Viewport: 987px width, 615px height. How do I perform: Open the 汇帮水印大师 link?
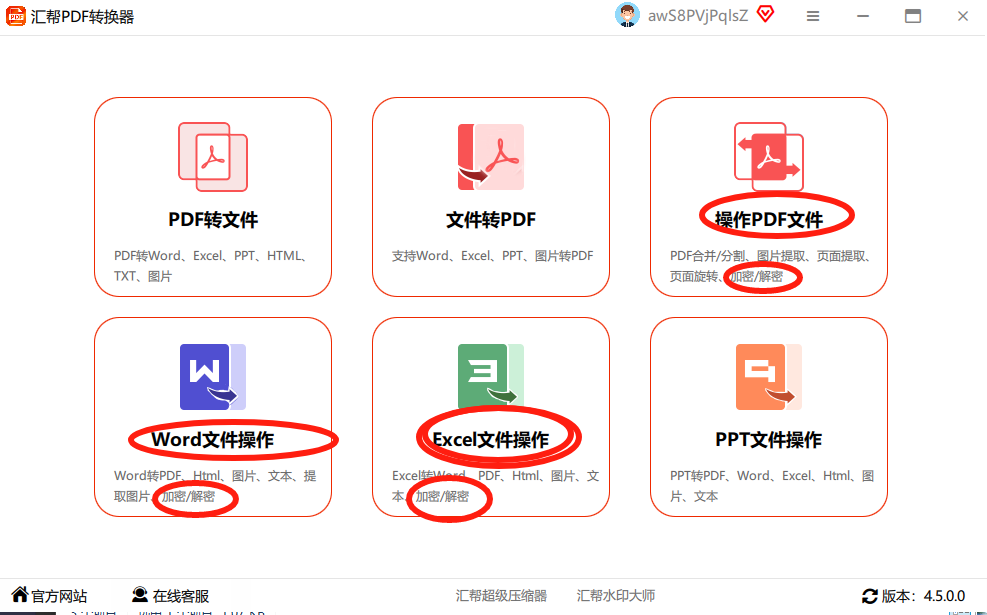(616, 595)
